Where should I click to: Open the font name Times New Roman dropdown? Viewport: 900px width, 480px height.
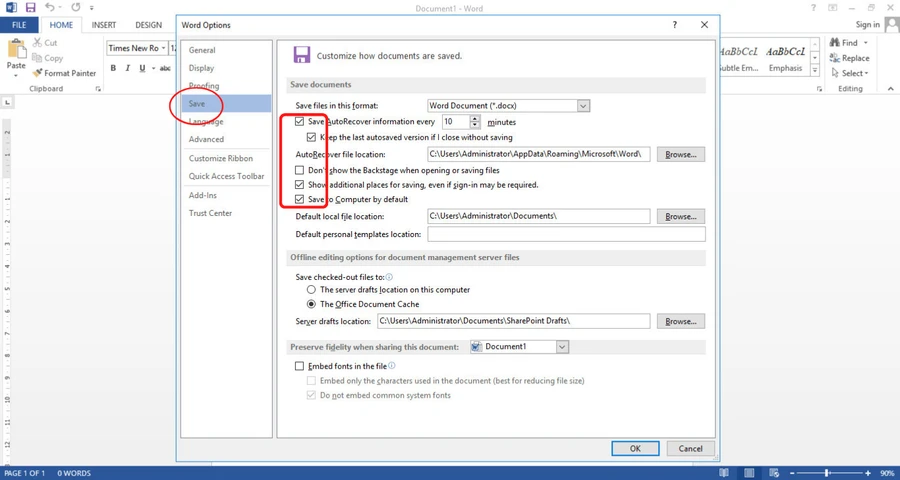(164, 48)
